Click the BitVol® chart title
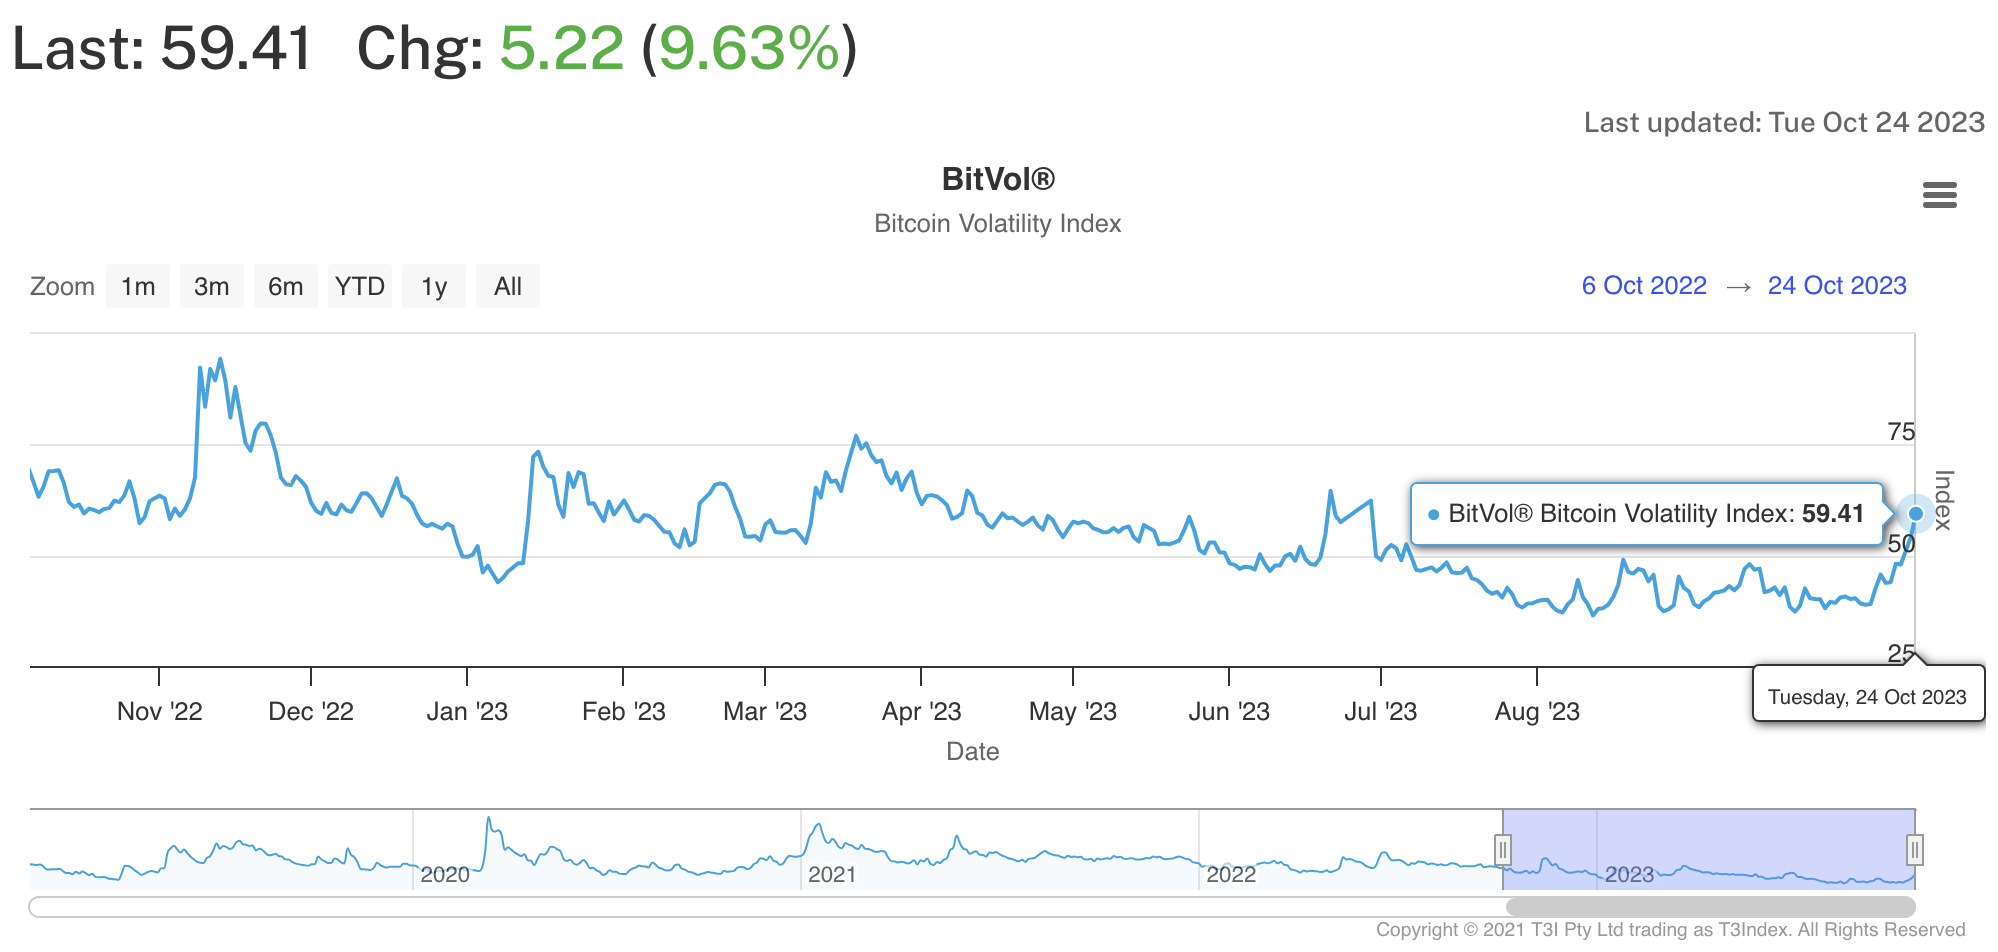Image resolution: width=1998 pixels, height=952 pixels. coord(998,179)
